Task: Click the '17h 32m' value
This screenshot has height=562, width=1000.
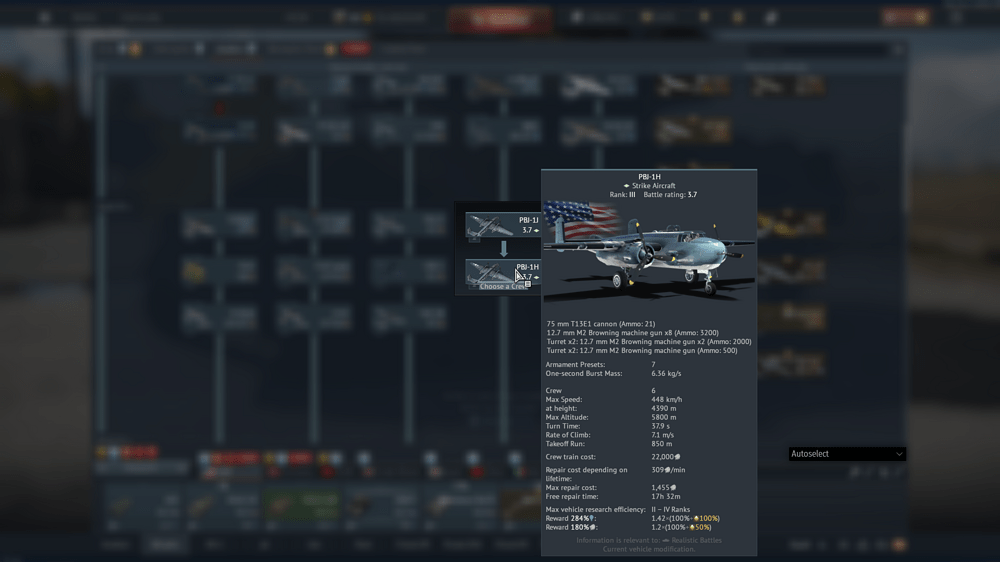Action: pyautogui.click(x=666, y=496)
